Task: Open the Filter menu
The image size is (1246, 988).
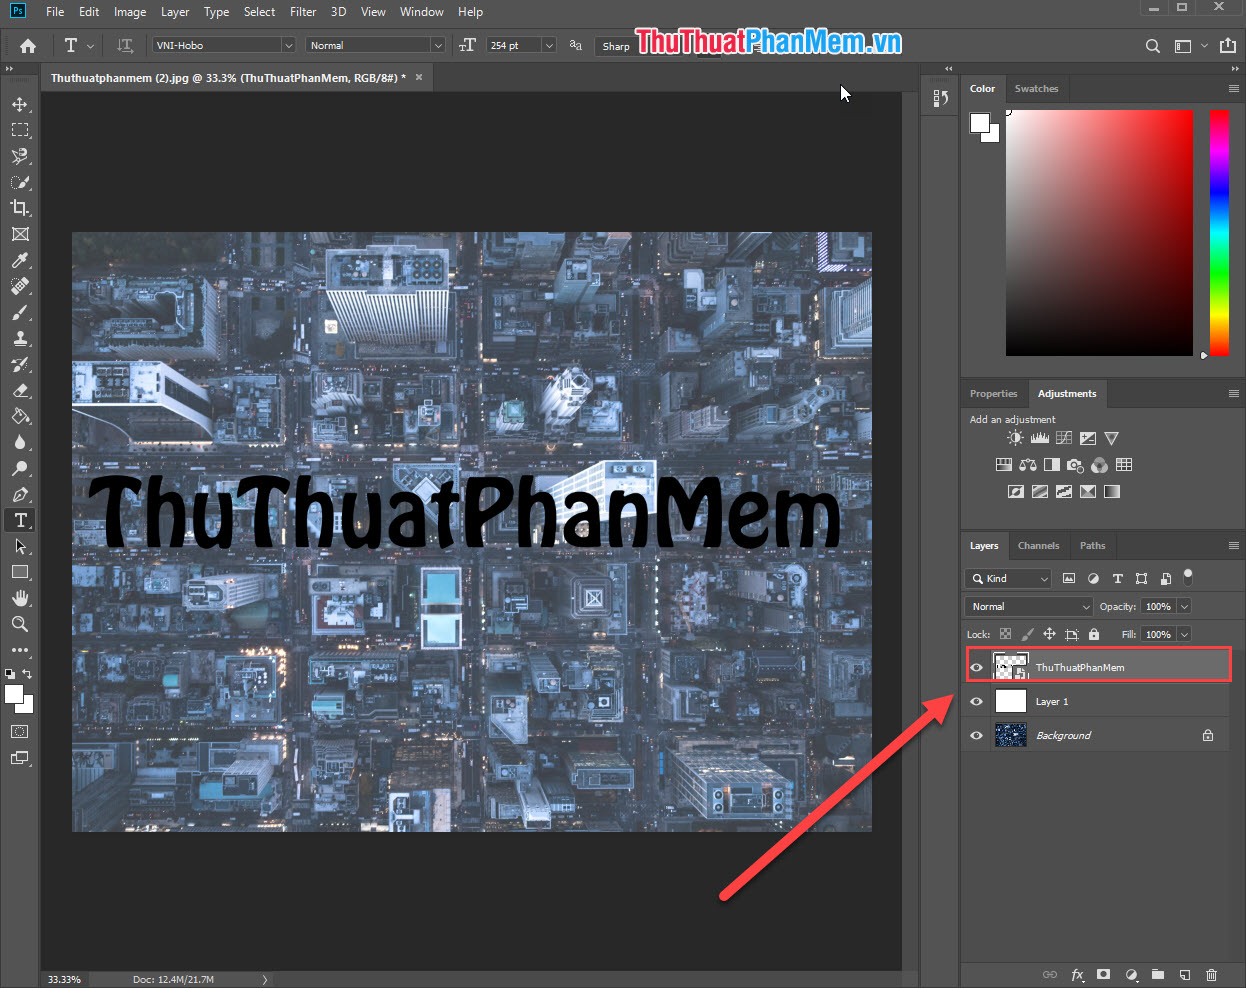Action: tap(303, 11)
